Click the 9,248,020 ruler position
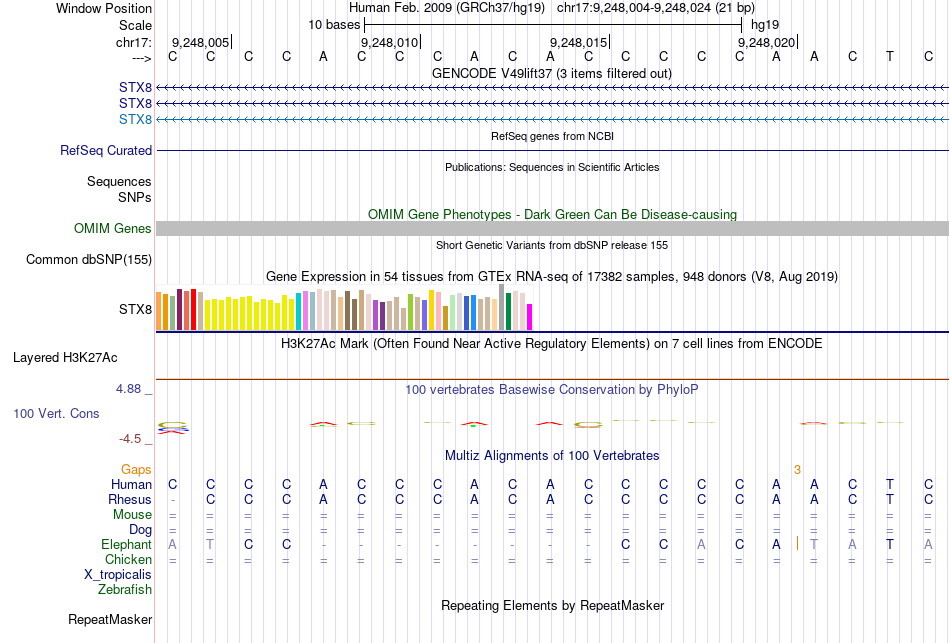950x643 pixels. [x=766, y=42]
